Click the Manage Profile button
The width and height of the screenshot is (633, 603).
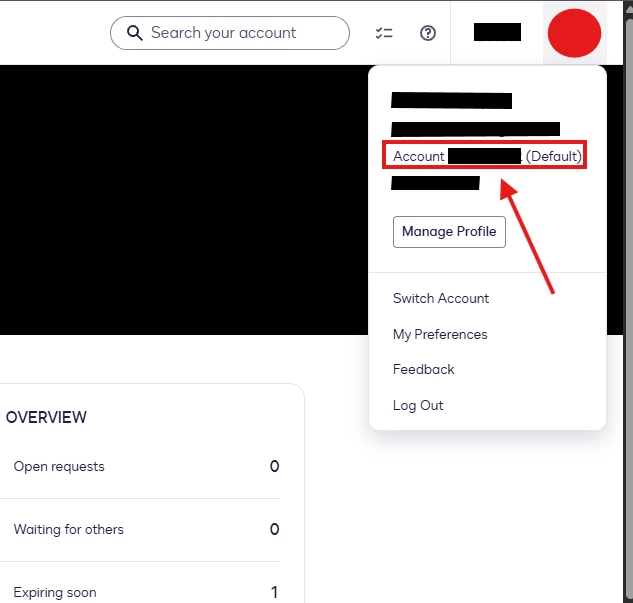pyautogui.click(x=449, y=232)
